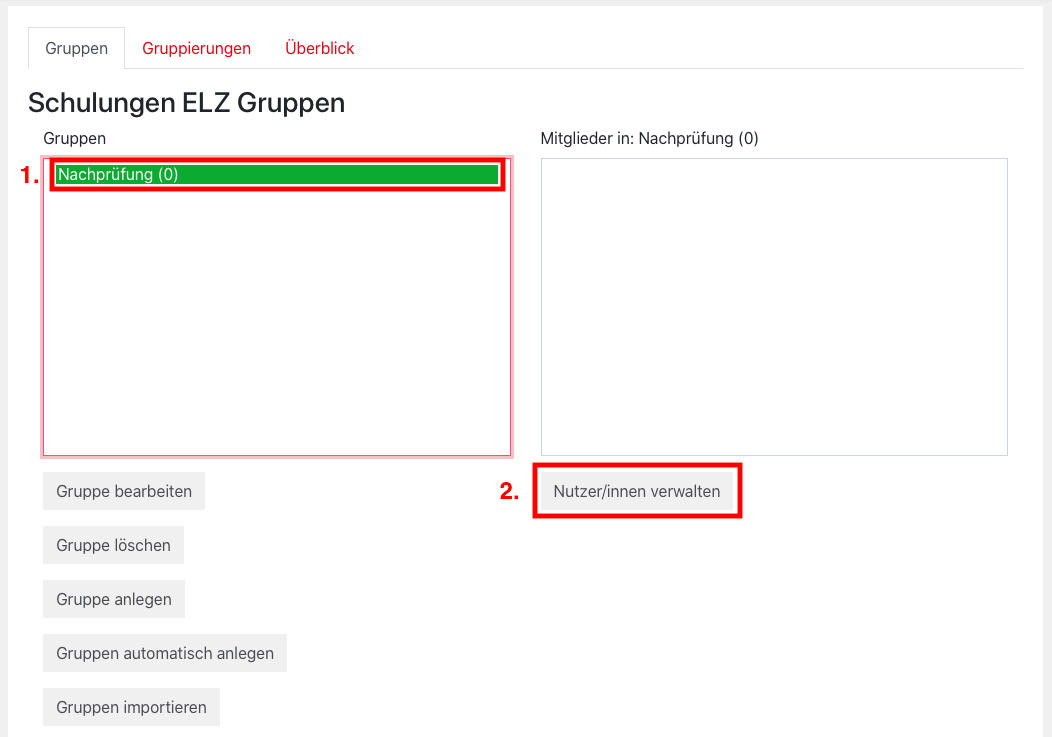Click the red step marker 1.

pos(30,175)
